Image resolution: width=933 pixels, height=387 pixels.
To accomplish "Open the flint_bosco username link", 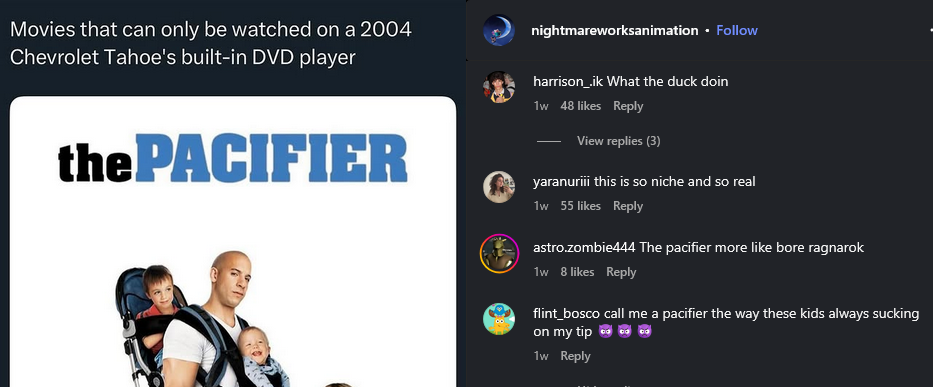I will (566, 314).
